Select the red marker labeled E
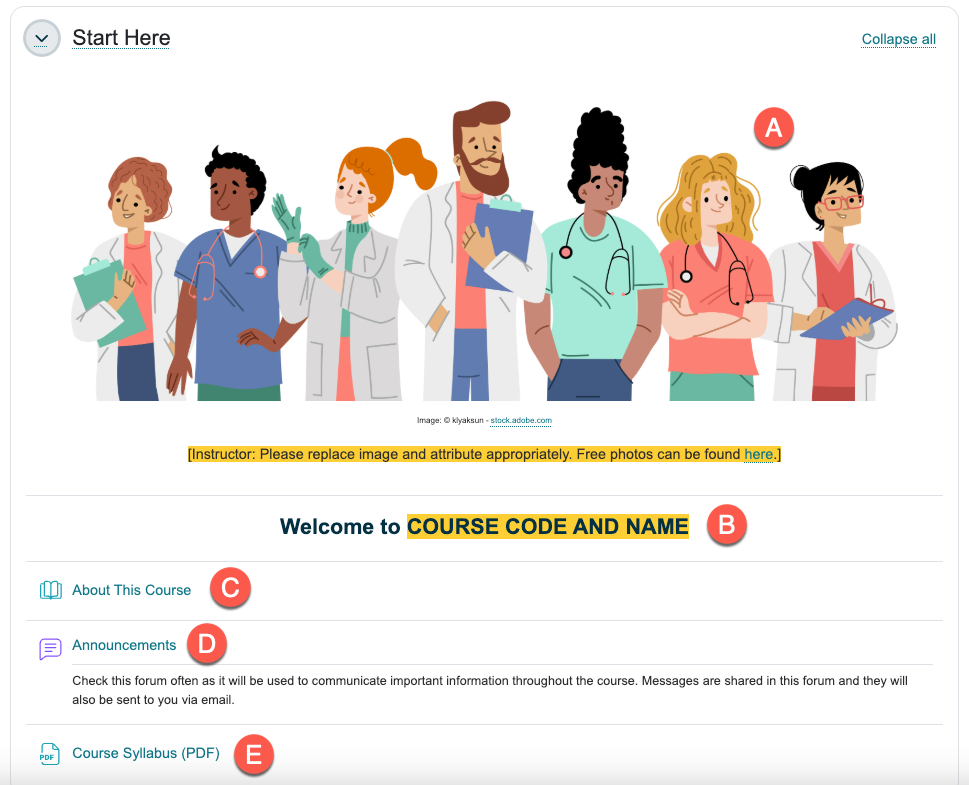 pos(253,754)
